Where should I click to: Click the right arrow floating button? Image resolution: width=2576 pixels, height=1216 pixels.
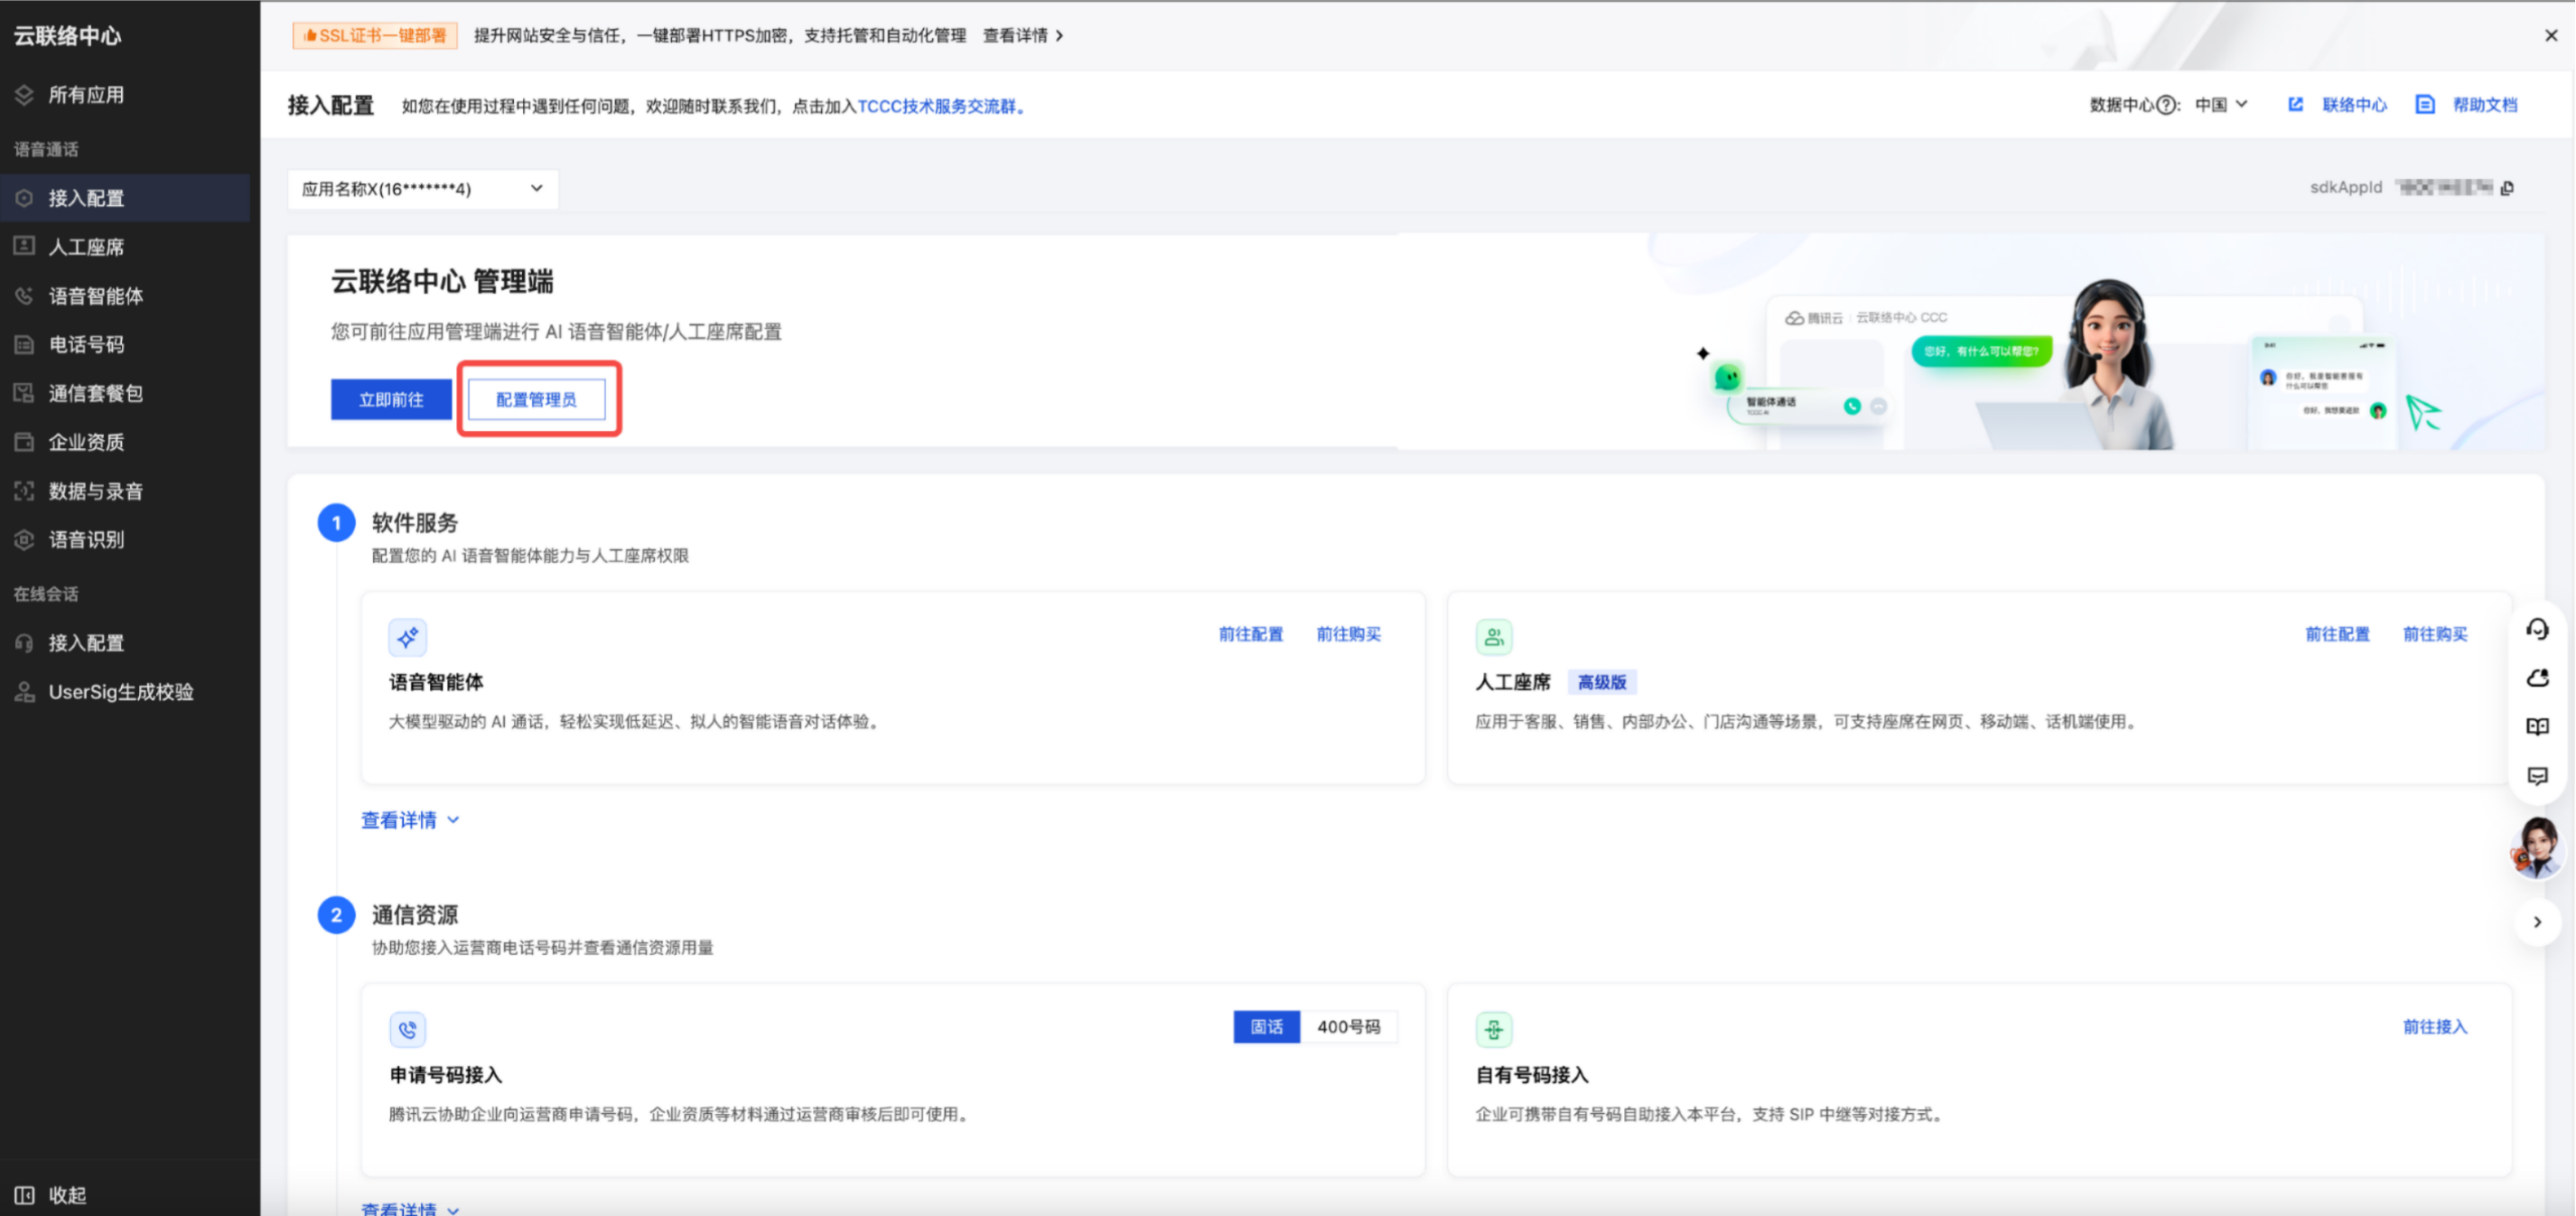[x=2537, y=922]
